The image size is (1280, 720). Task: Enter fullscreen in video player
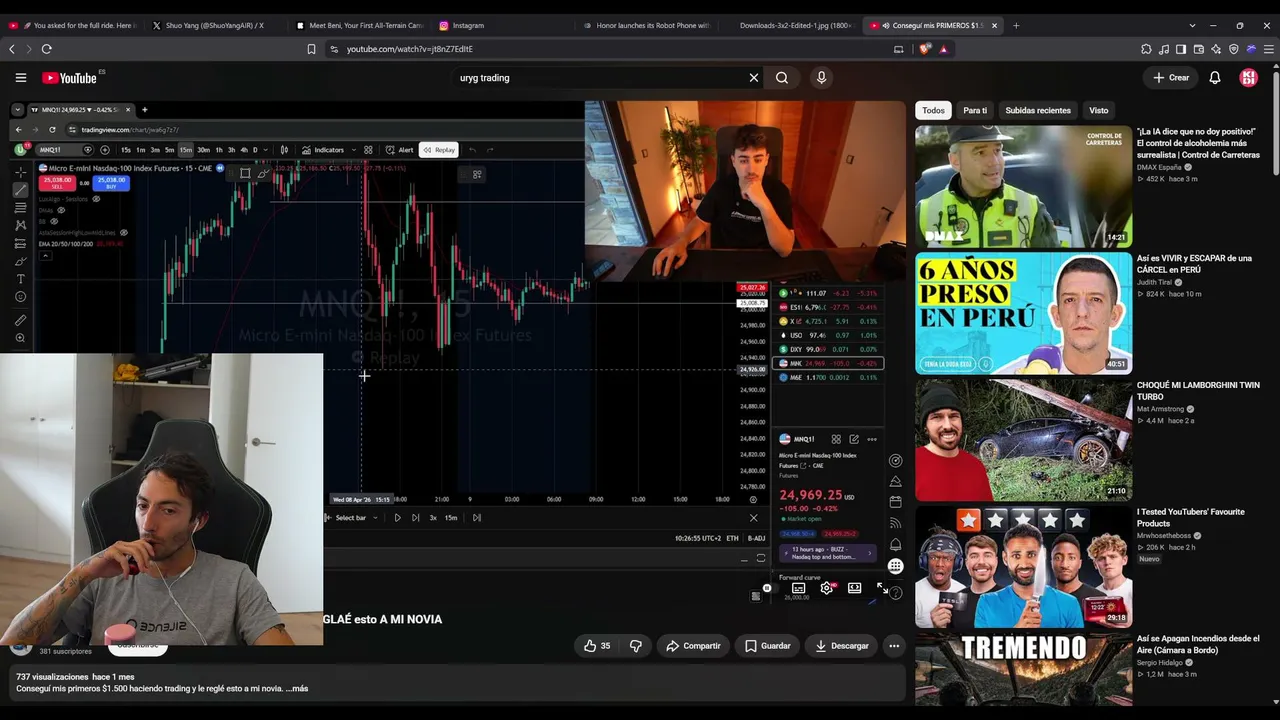coord(882,588)
